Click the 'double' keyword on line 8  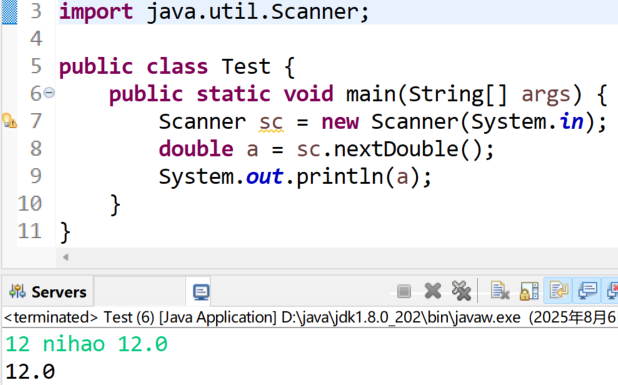[196, 149]
